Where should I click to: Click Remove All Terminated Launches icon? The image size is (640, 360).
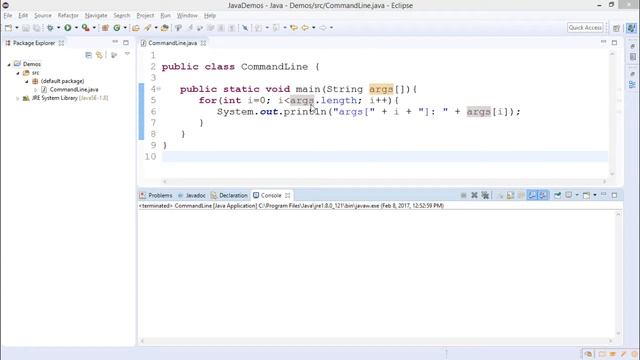tap(485, 196)
